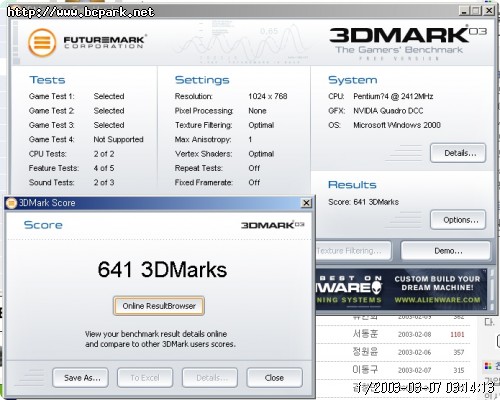Maximize the 3DMark main window
Screen dimensions: 500x400
[476, 11]
